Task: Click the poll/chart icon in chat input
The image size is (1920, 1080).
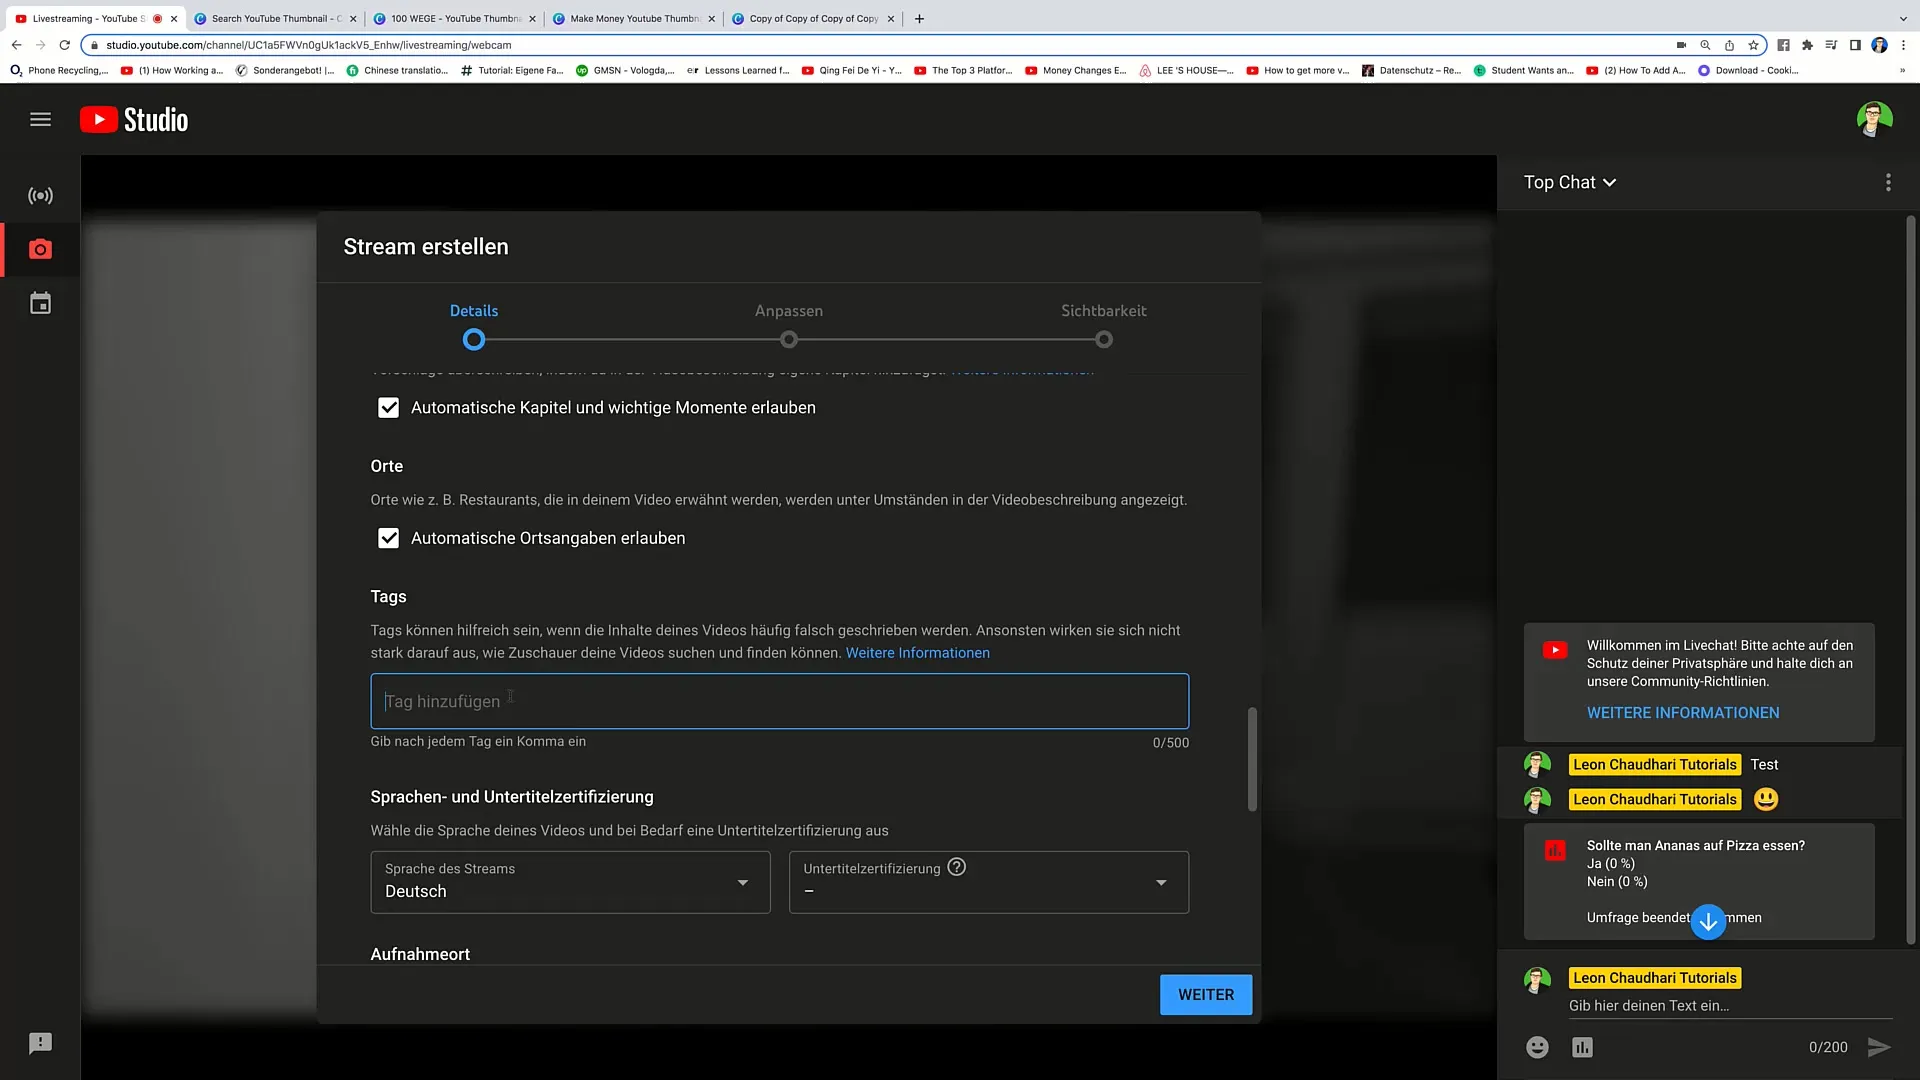Action: (x=1582, y=1046)
